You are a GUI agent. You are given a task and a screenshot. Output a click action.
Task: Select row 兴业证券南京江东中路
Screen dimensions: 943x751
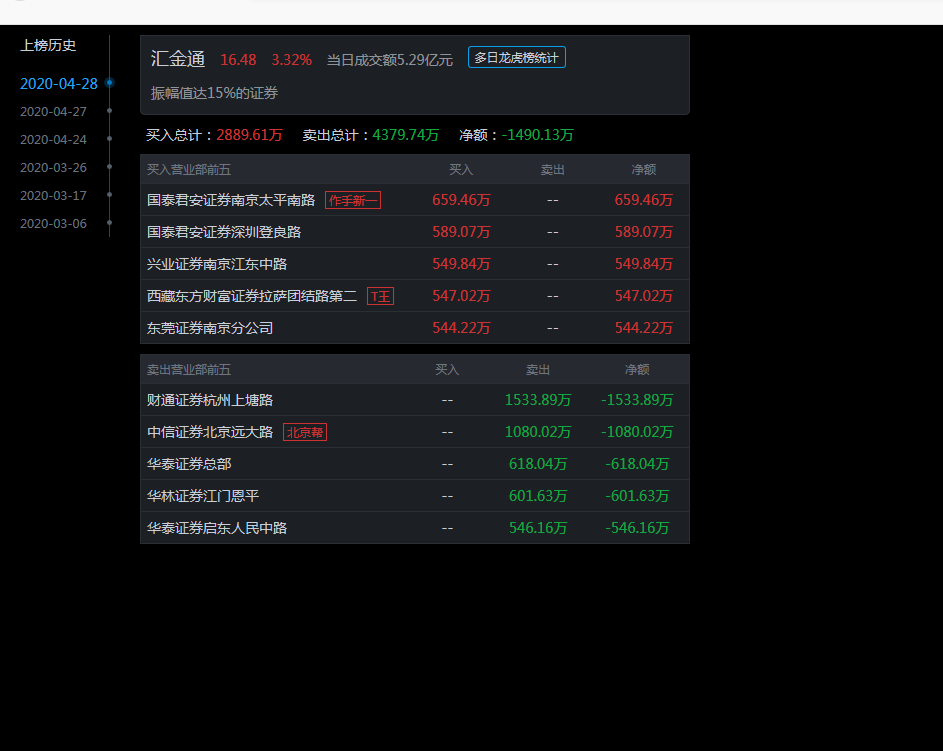click(x=415, y=264)
